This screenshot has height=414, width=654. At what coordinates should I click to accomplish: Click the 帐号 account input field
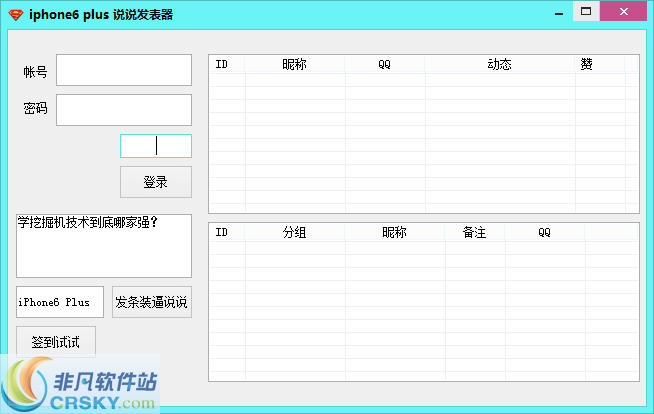[x=124, y=70]
